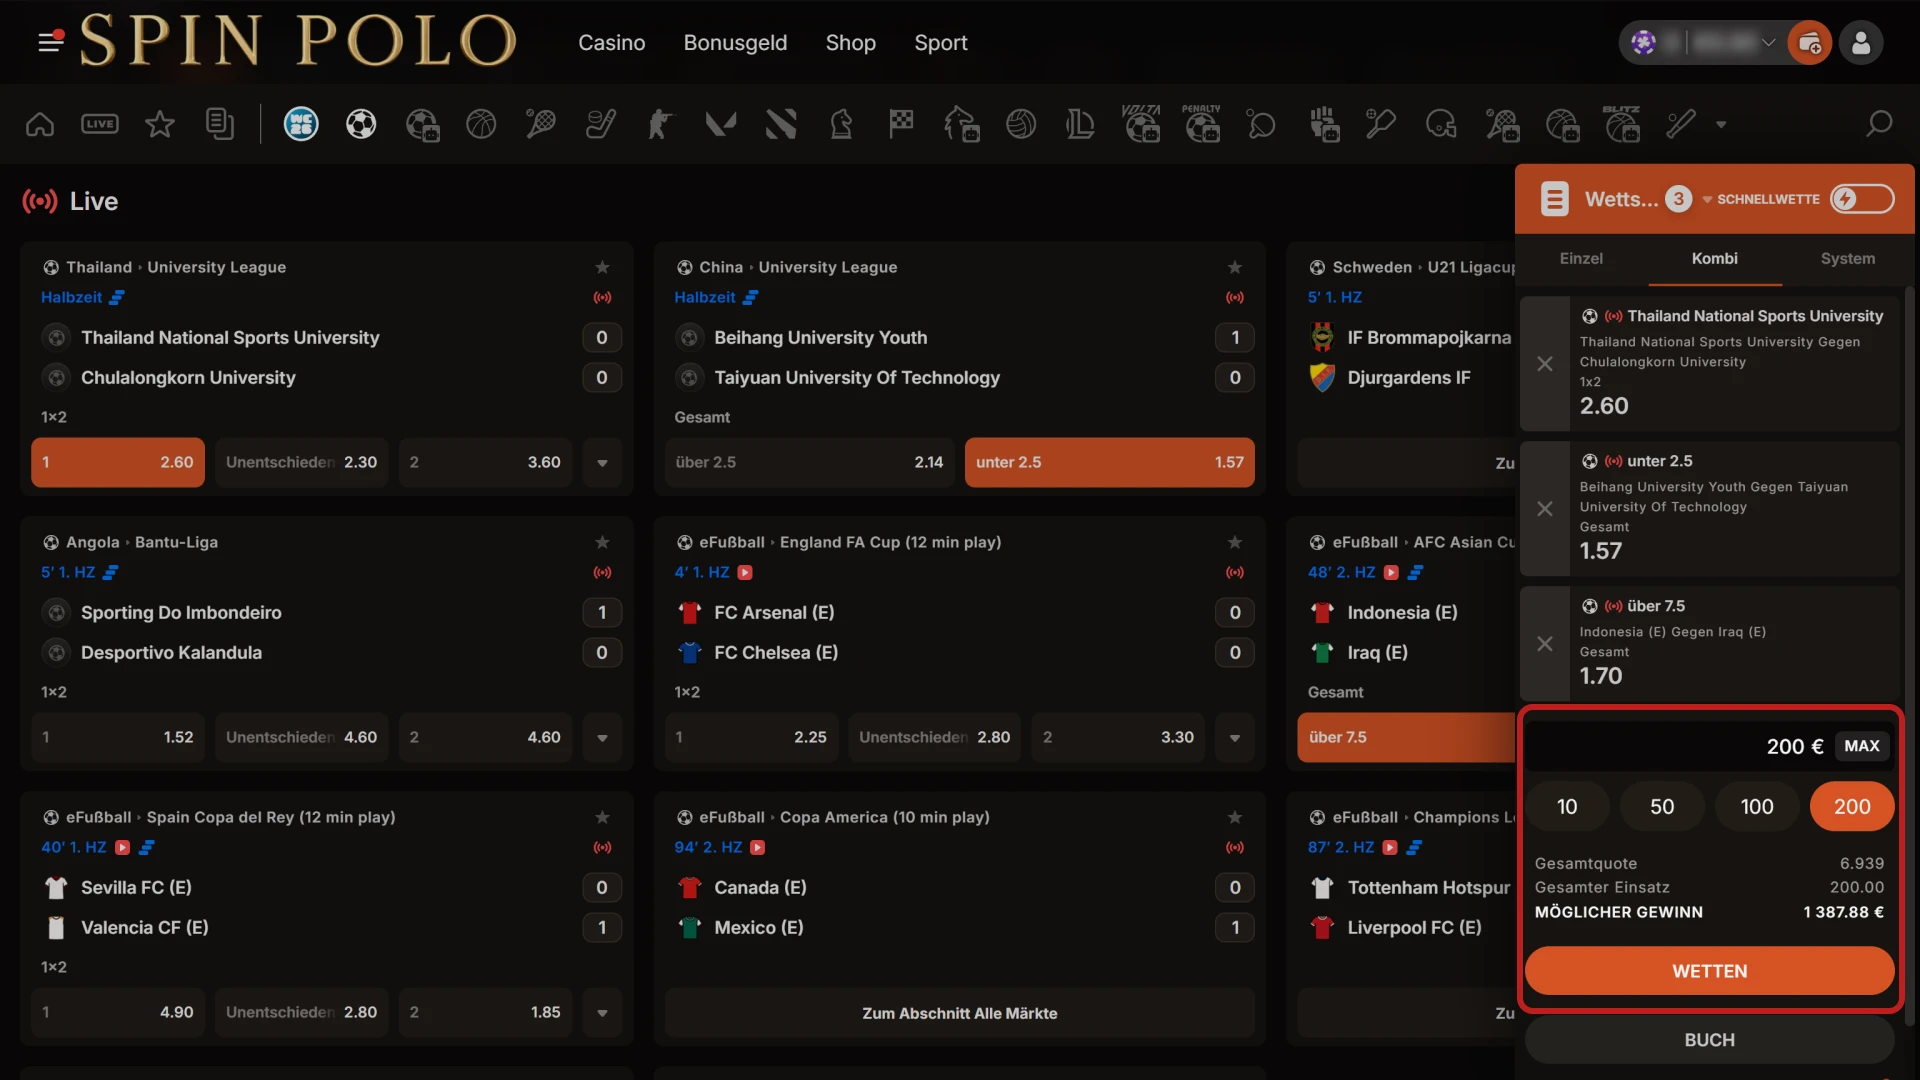Screen dimensions: 1920x1080
Task: Favorite the England FA Cup match
Action: pos(1235,542)
